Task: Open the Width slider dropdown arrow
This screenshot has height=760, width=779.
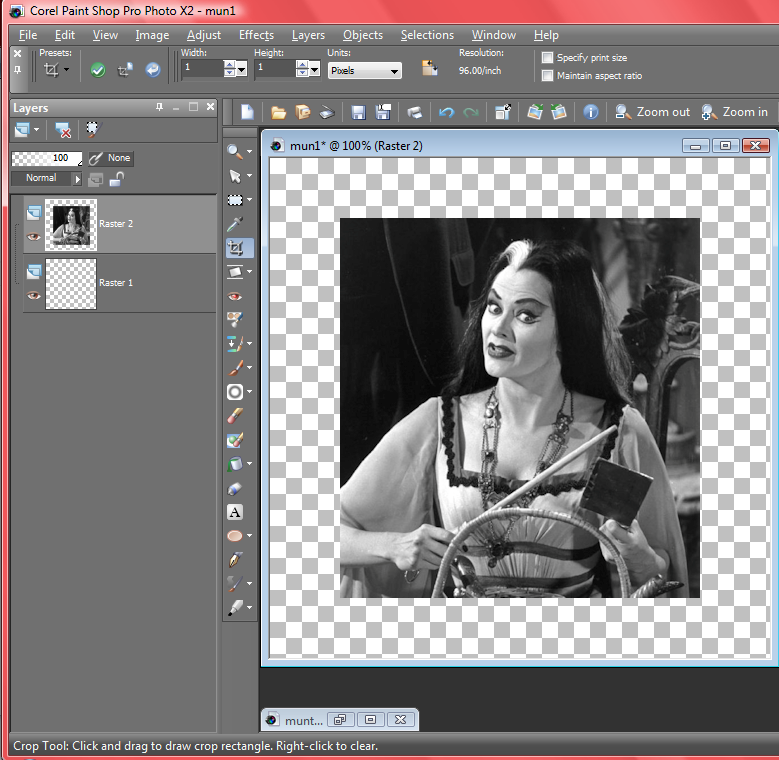Action: click(242, 70)
